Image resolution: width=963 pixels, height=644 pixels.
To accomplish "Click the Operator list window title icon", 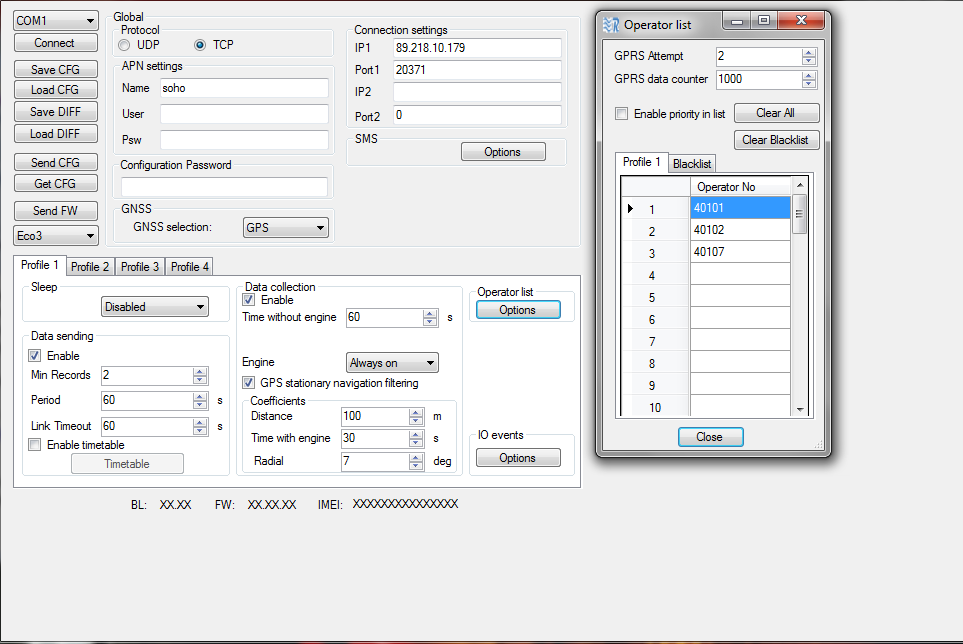I will point(611,25).
